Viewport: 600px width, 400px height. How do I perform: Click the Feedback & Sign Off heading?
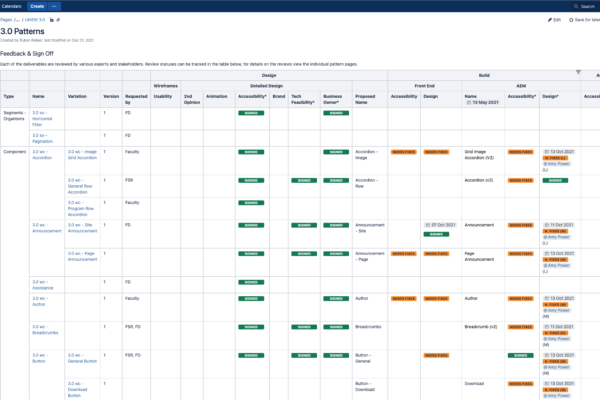coord(27,54)
